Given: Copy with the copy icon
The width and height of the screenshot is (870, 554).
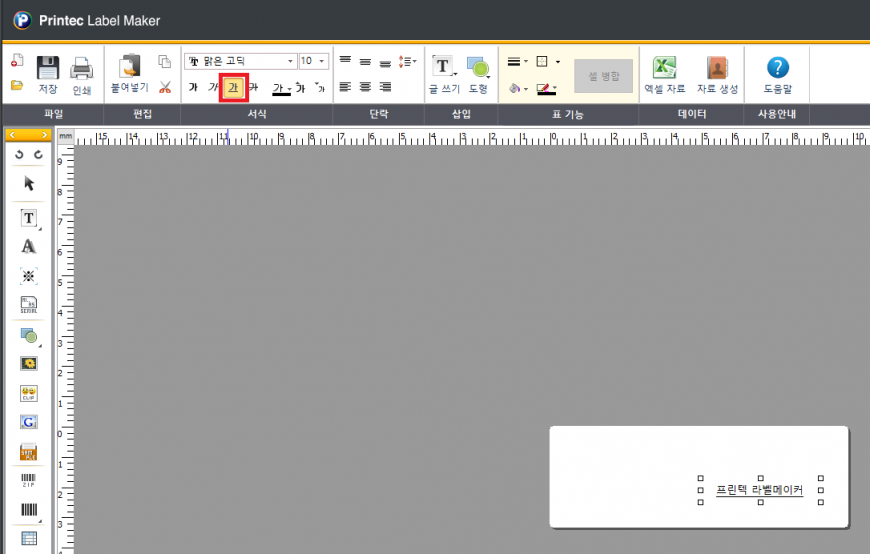Looking at the screenshot, I should click(x=164, y=61).
